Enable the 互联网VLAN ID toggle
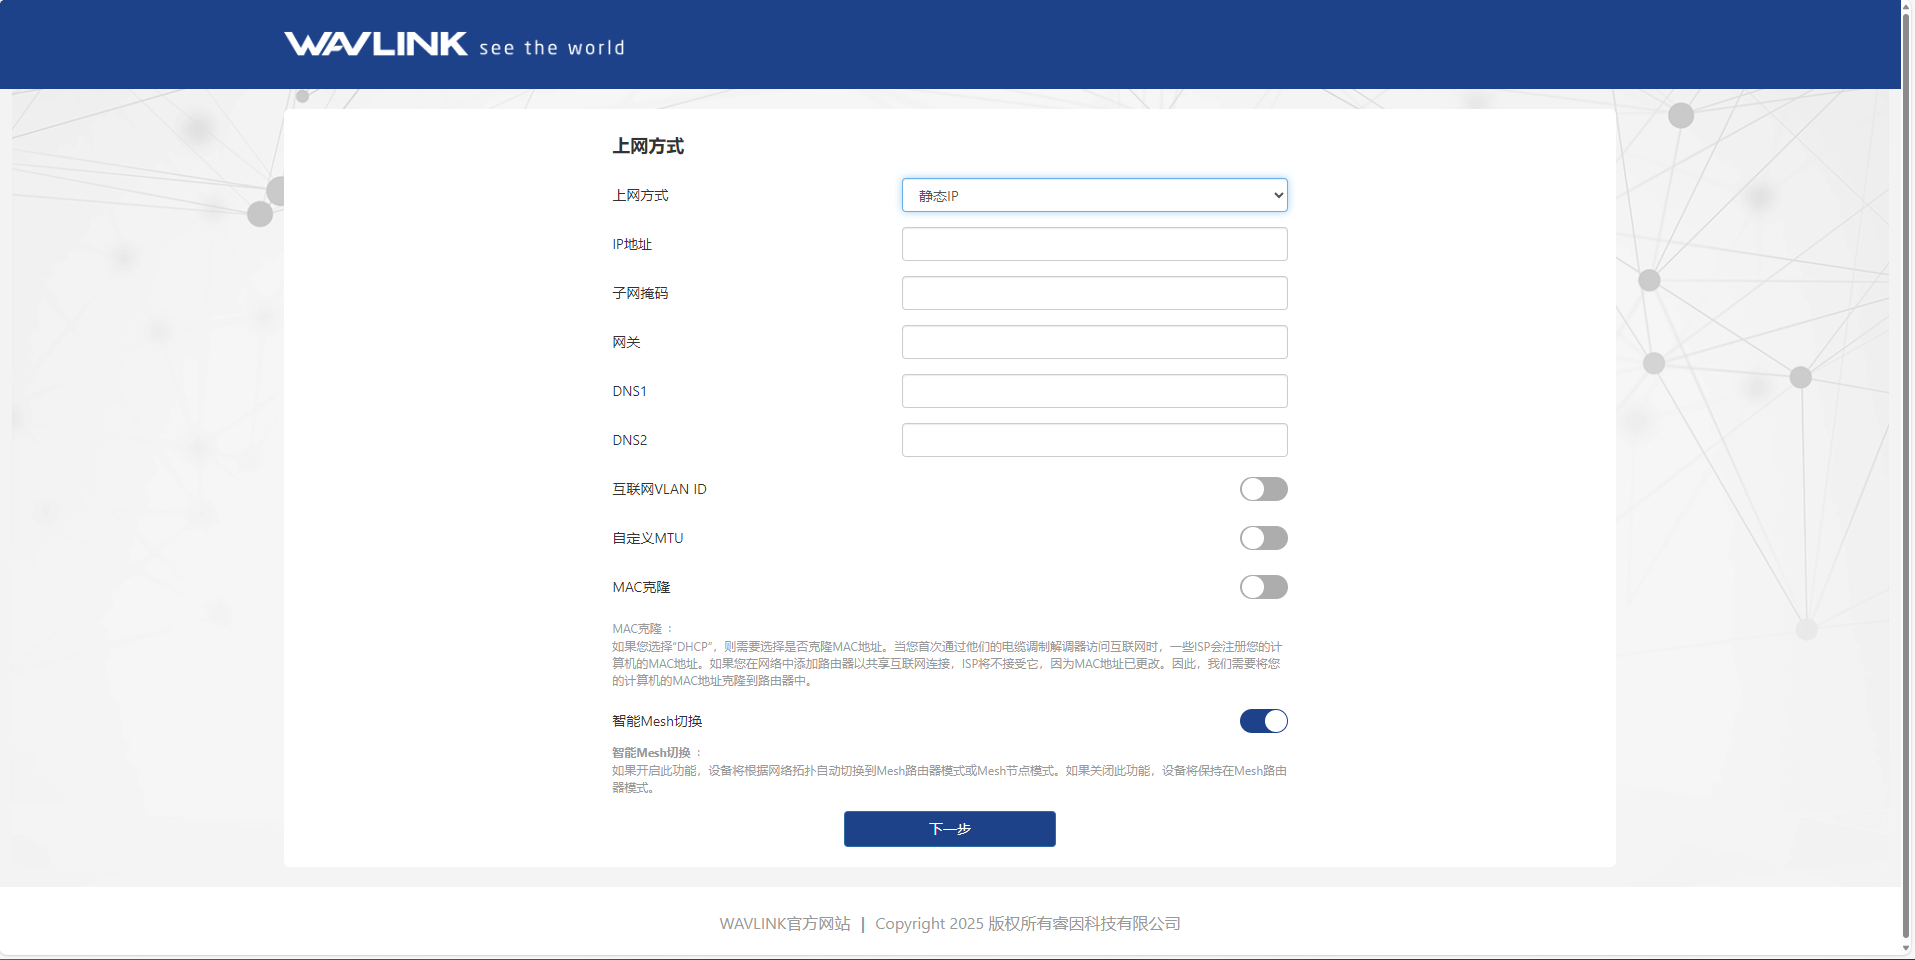Viewport: 1915px width, 960px height. [x=1263, y=489]
